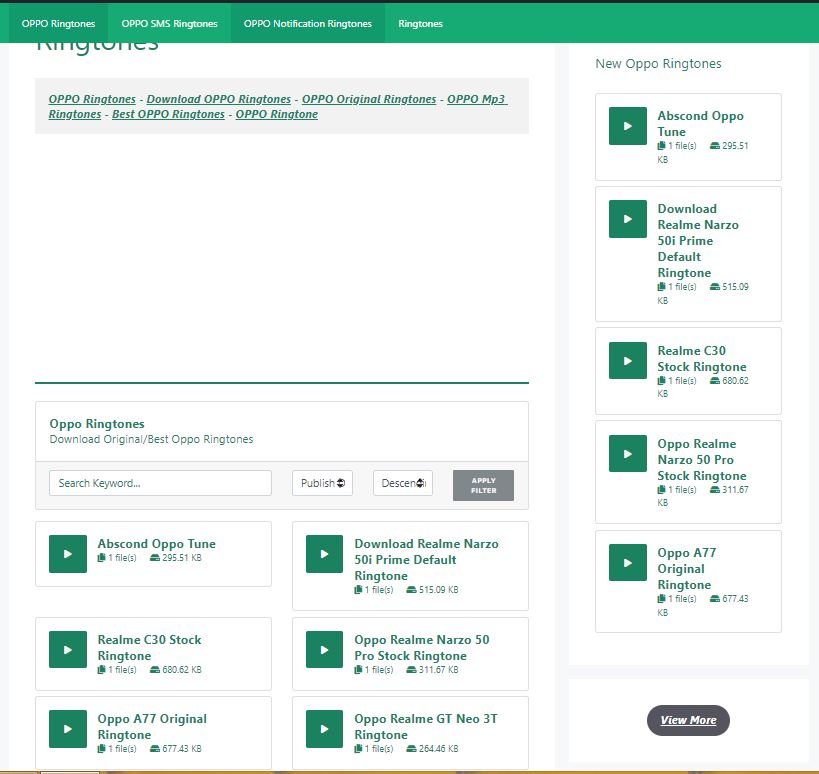Play Realme C30 Stock Ringtone in the main list
819x774 pixels.
click(68, 649)
